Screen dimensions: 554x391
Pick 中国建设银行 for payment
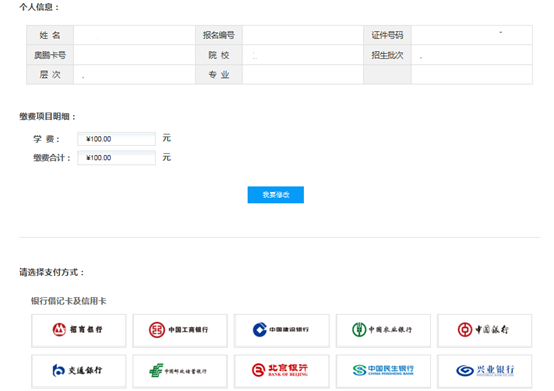click(x=282, y=331)
